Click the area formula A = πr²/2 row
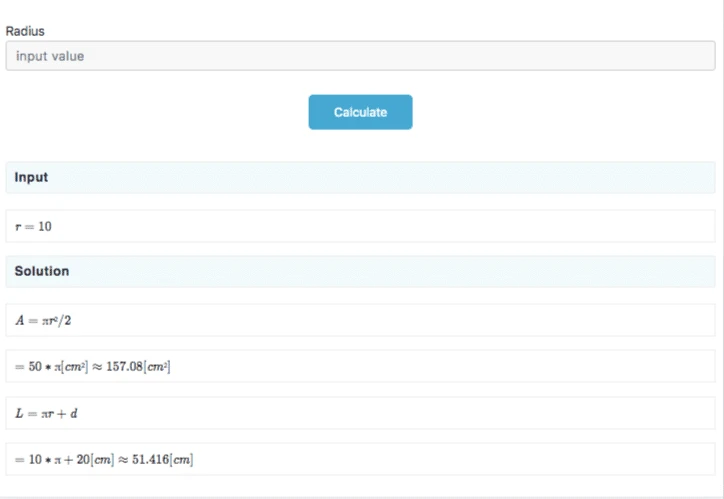Image resolution: width=724 pixels, height=499 pixels. tap(360, 320)
